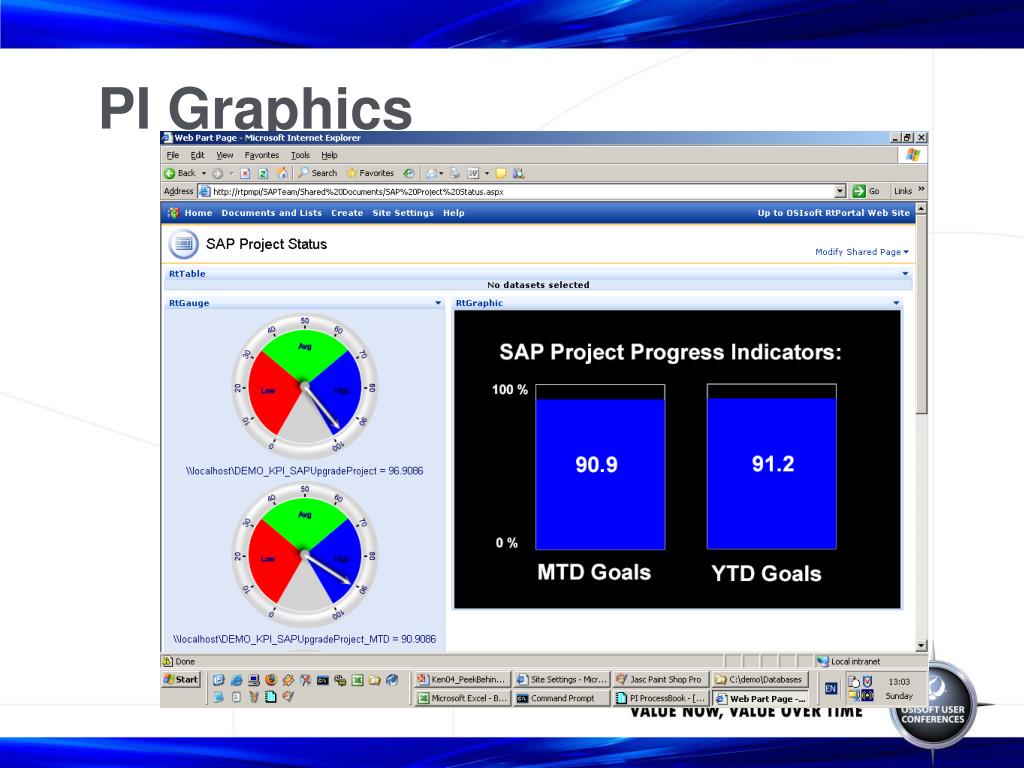Open the Search toolbar button
Image resolution: width=1024 pixels, height=768 pixels.
point(318,173)
